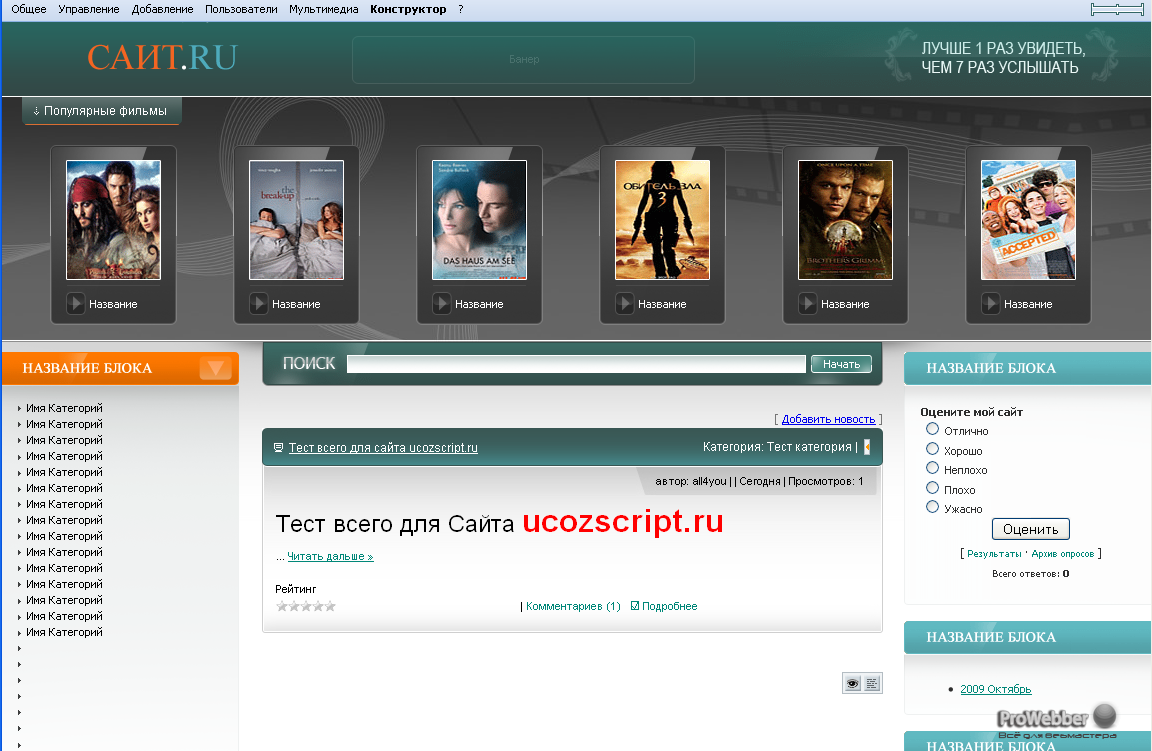Select the Ужасно poll option
This screenshot has width=1152, height=751.
[x=932, y=507]
